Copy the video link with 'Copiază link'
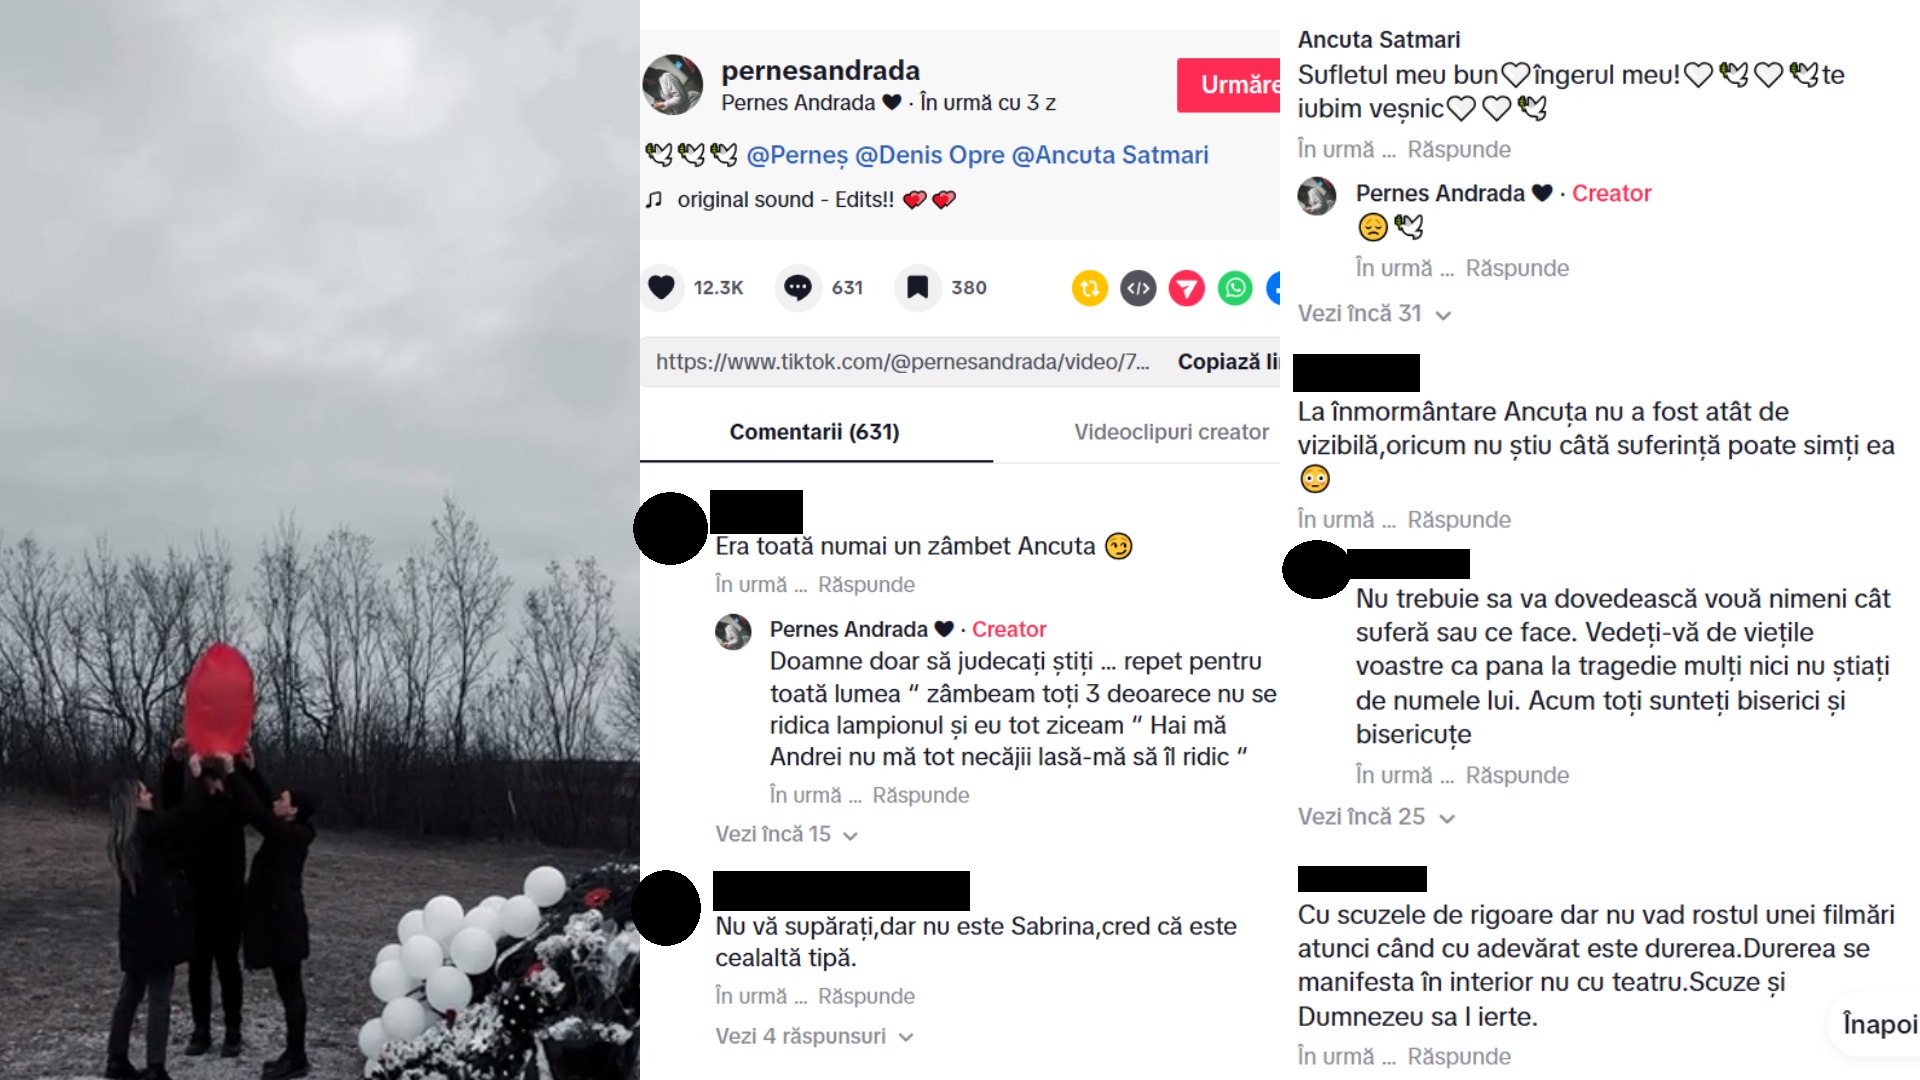Viewport: 1920px width, 1080px height. point(1229,362)
